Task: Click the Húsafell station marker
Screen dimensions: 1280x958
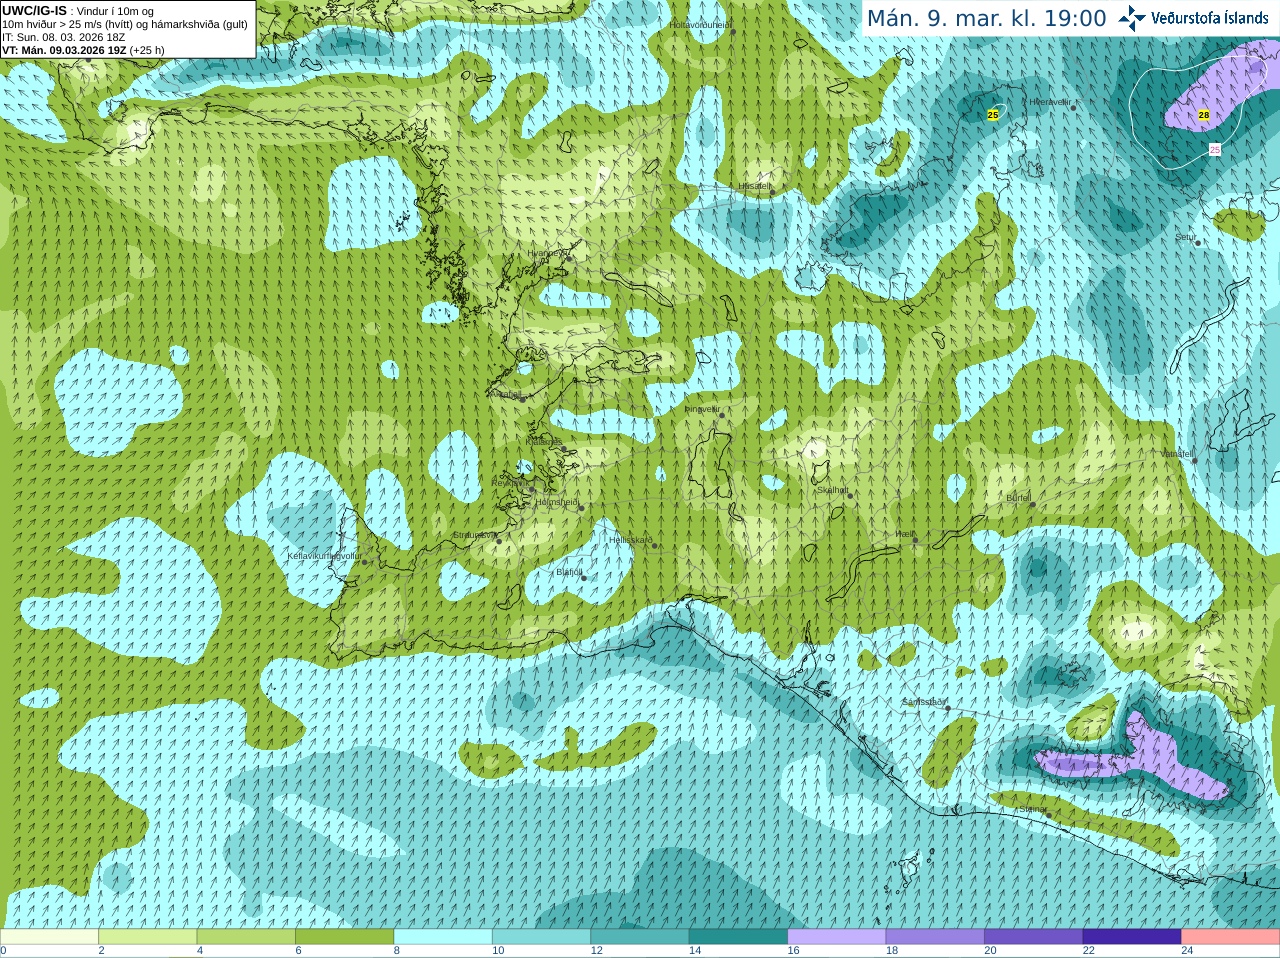Action: click(x=773, y=191)
